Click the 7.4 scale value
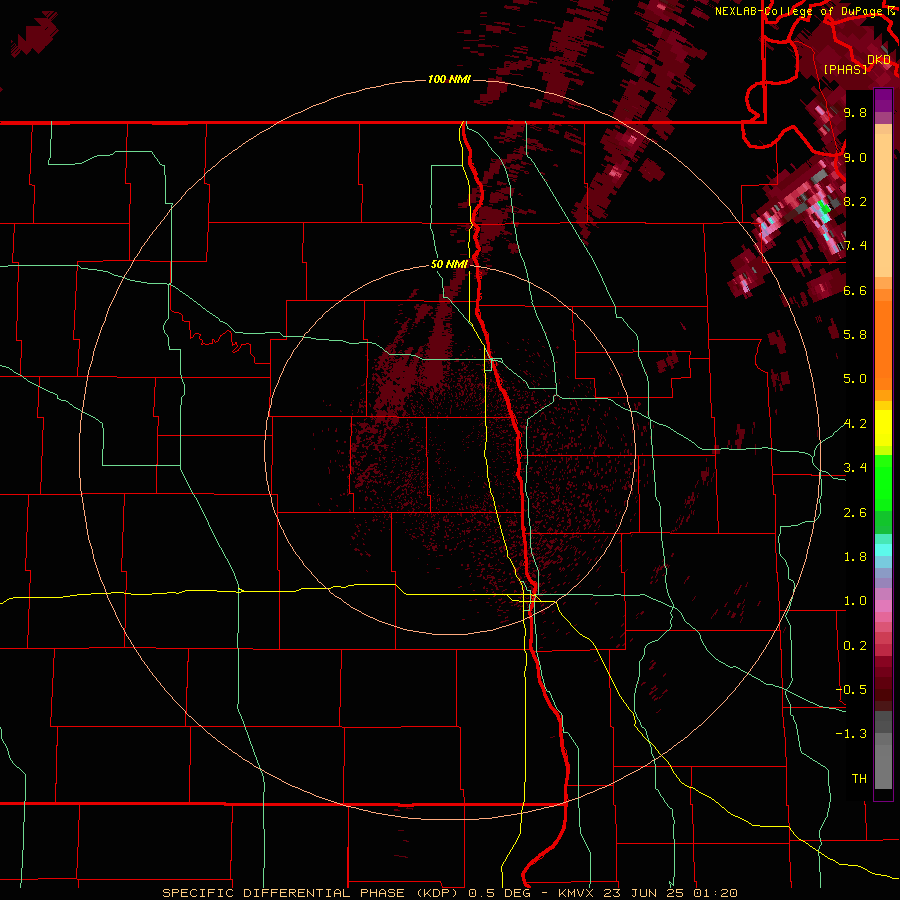Viewport: 900px width, 900px height. click(855, 246)
